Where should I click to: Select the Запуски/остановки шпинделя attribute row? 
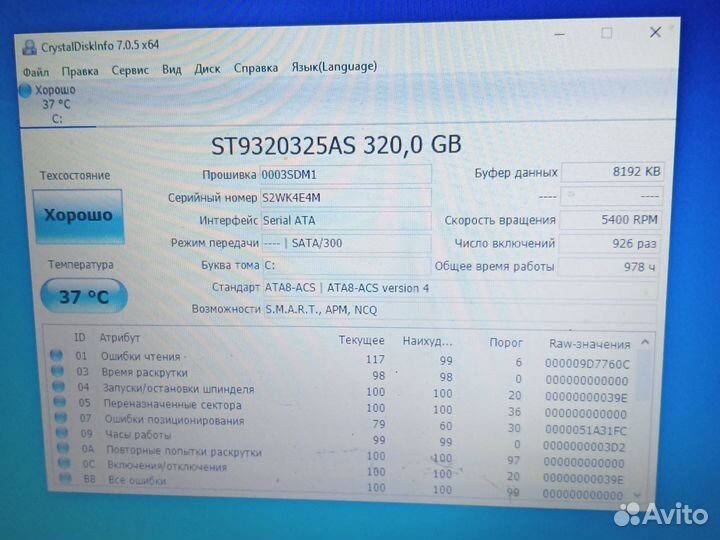tap(341, 392)
